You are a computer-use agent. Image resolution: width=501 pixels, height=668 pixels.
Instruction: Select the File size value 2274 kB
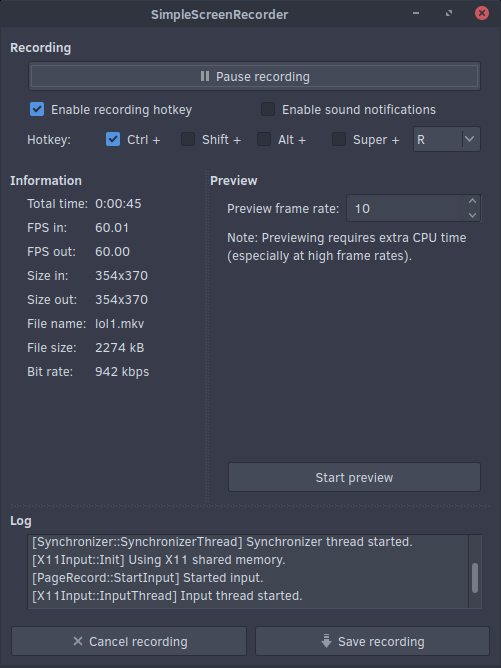119,348
